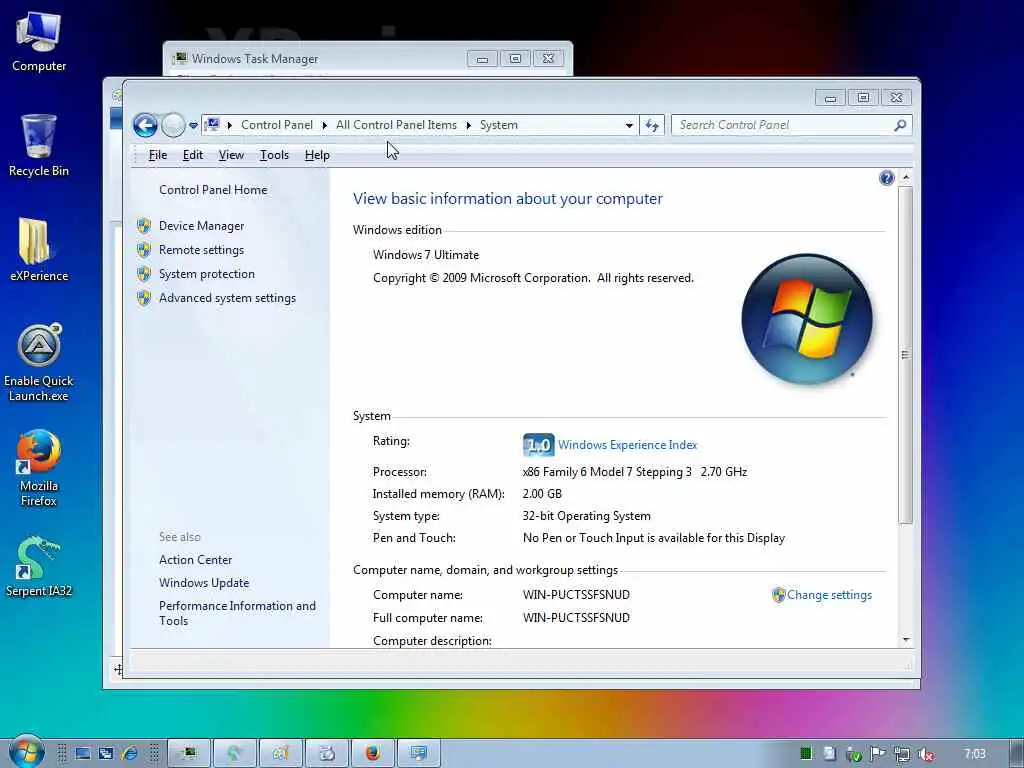Screen dimensions: 1024x768
Task: Open Remote settings link
Action: (x=201, y=249)
